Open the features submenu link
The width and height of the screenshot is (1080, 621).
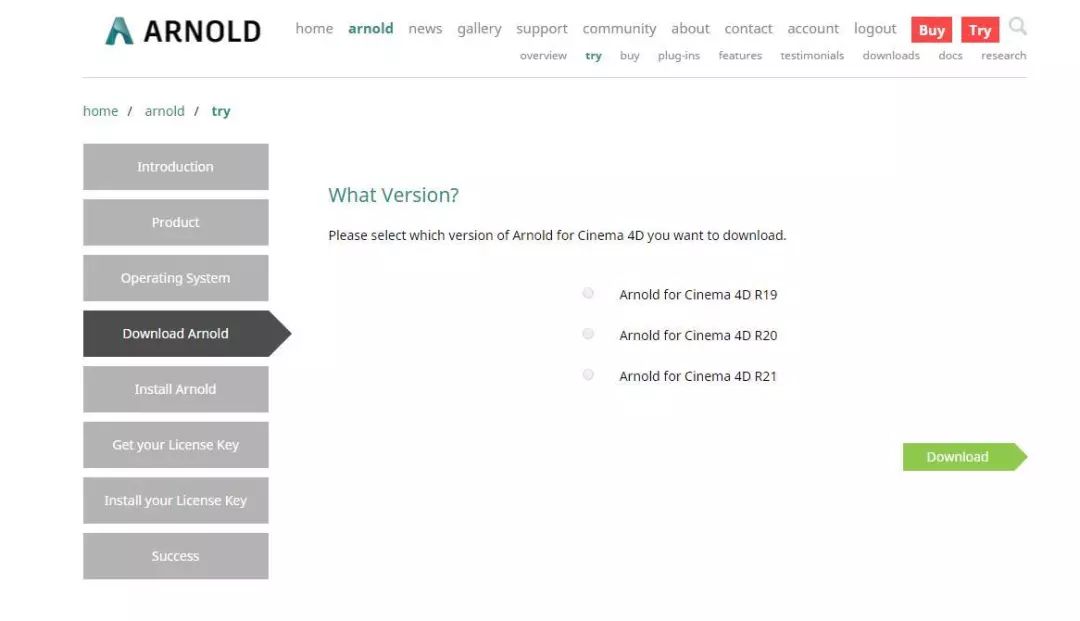[x=740, y=56]
